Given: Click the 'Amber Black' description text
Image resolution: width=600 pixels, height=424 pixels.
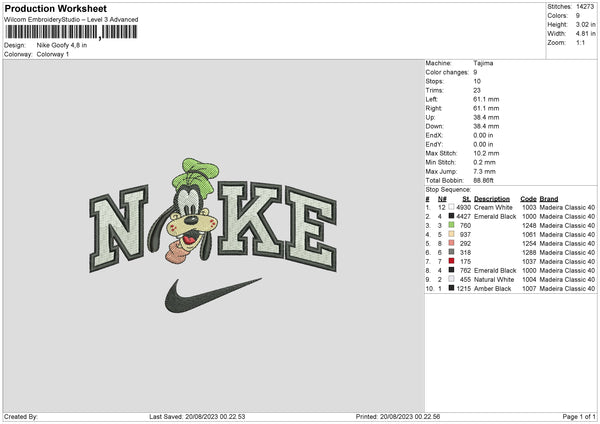Looking at the screenshot, I should [492, 289].
